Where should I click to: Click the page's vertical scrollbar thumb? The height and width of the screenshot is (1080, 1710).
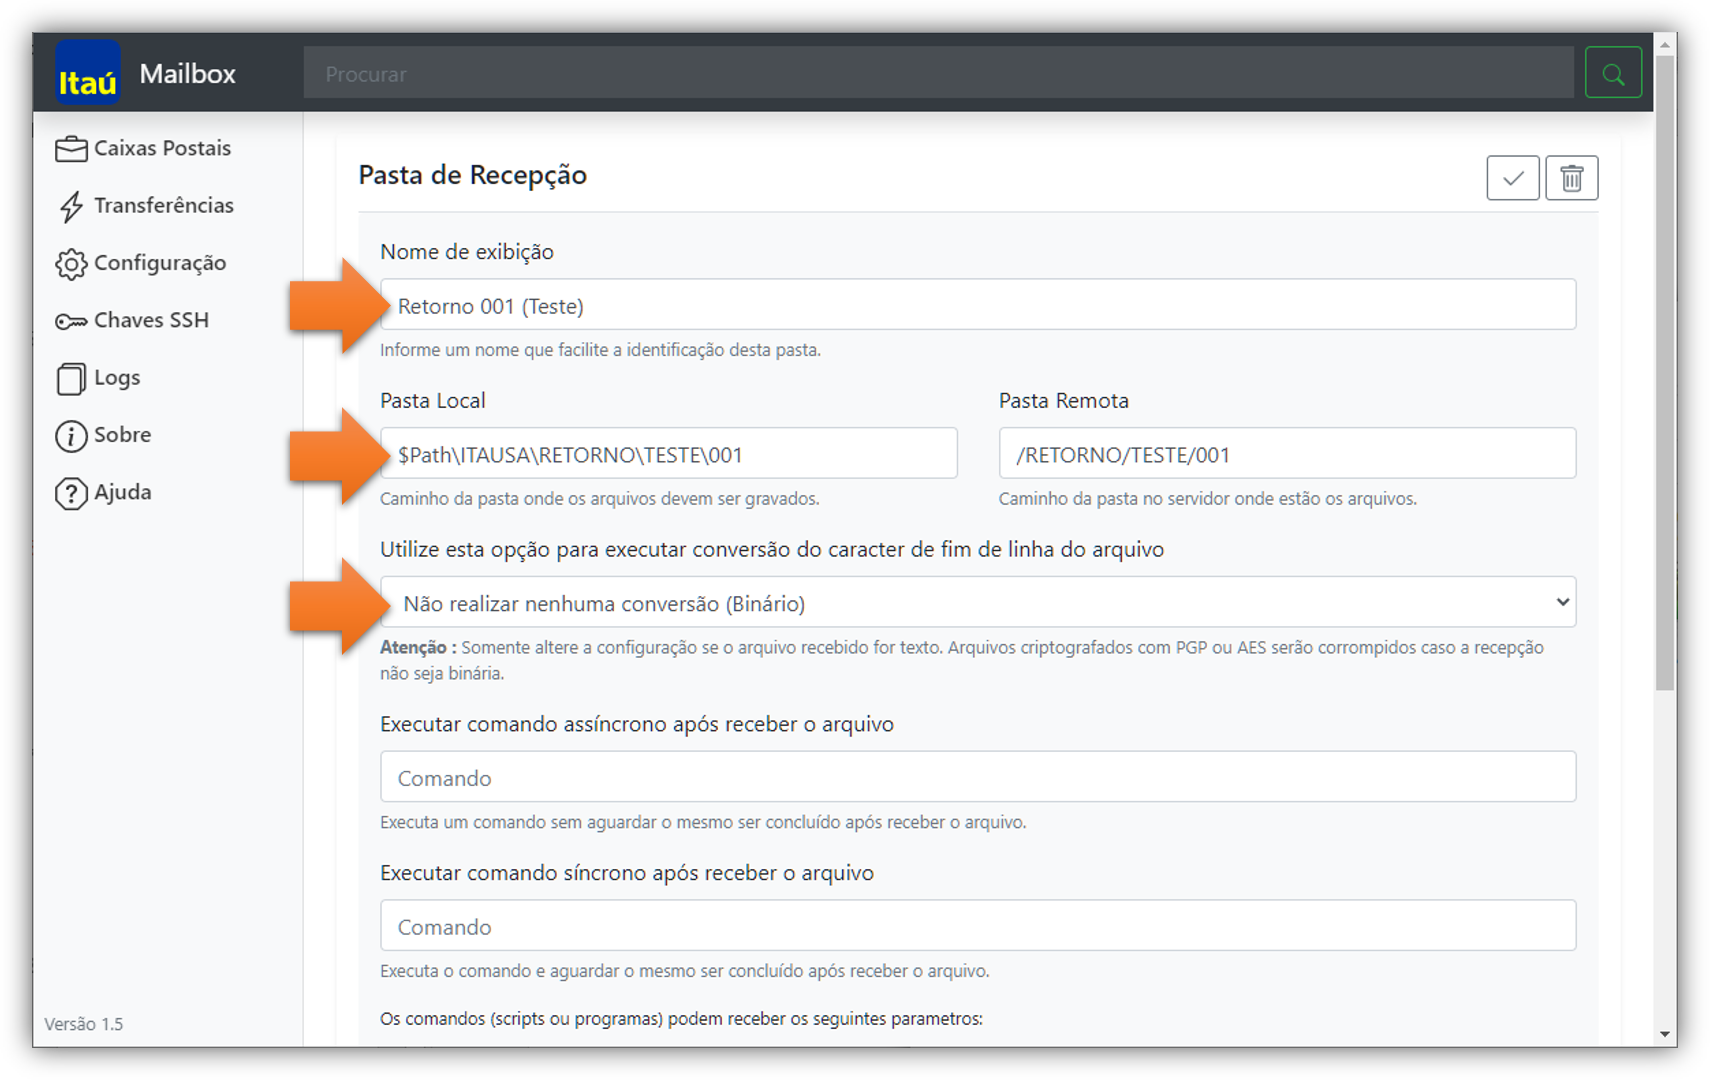pyautogui.click(x=1665, y=372)
